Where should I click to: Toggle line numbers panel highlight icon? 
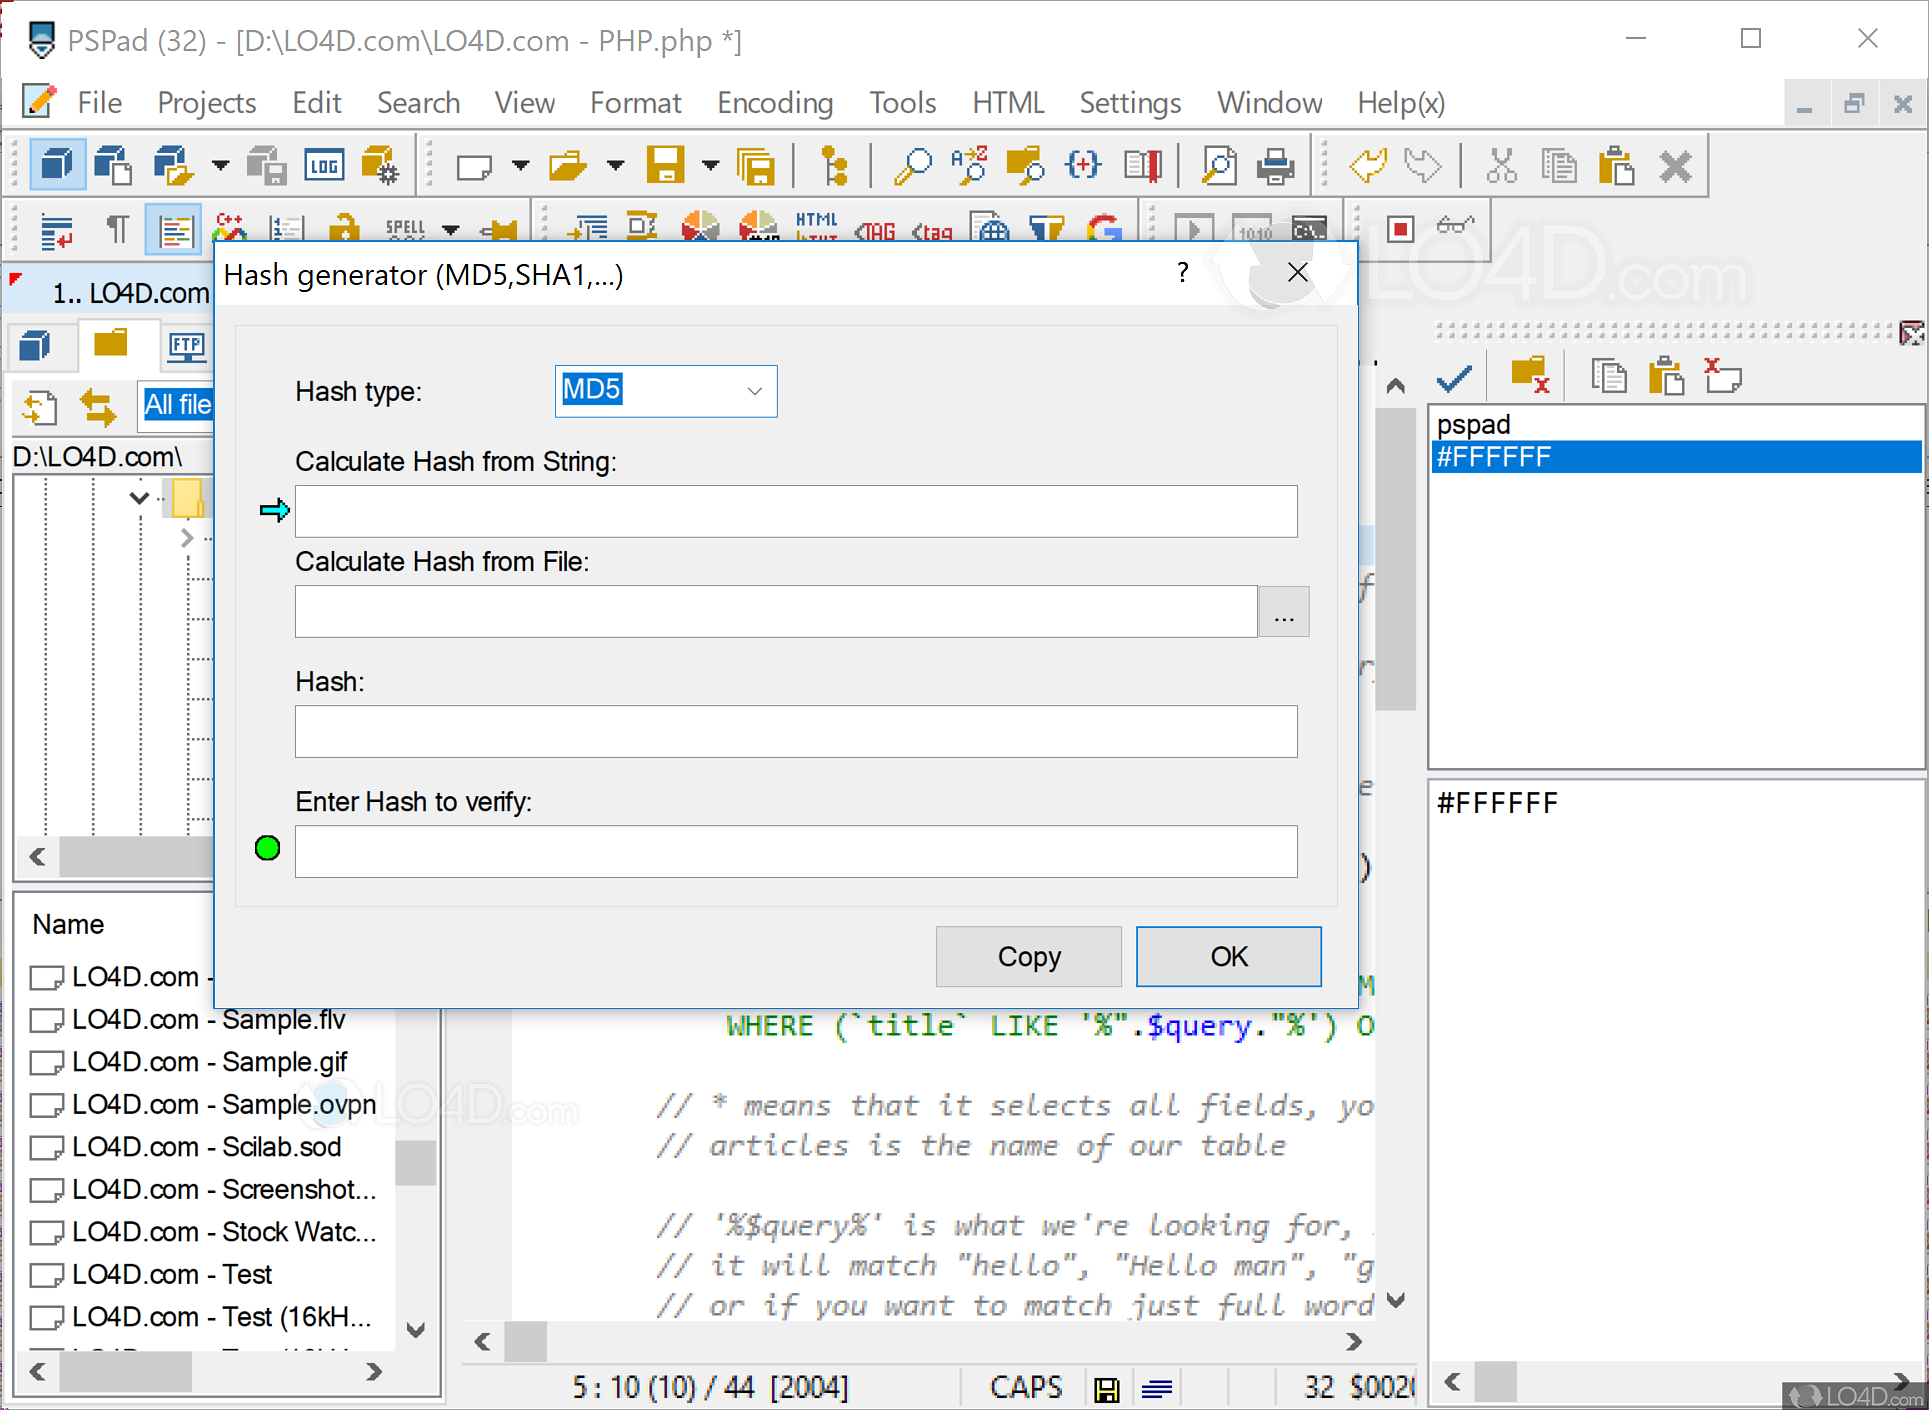pos(174,228)
